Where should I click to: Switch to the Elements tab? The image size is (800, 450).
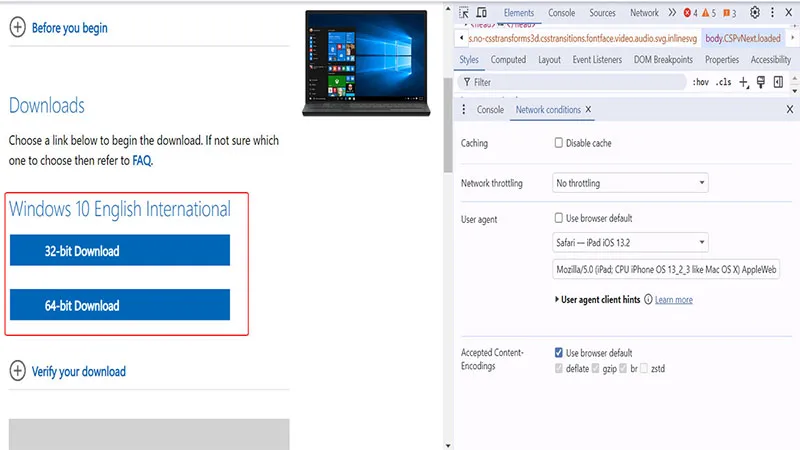pyautogui.click(x=519, y=13)
